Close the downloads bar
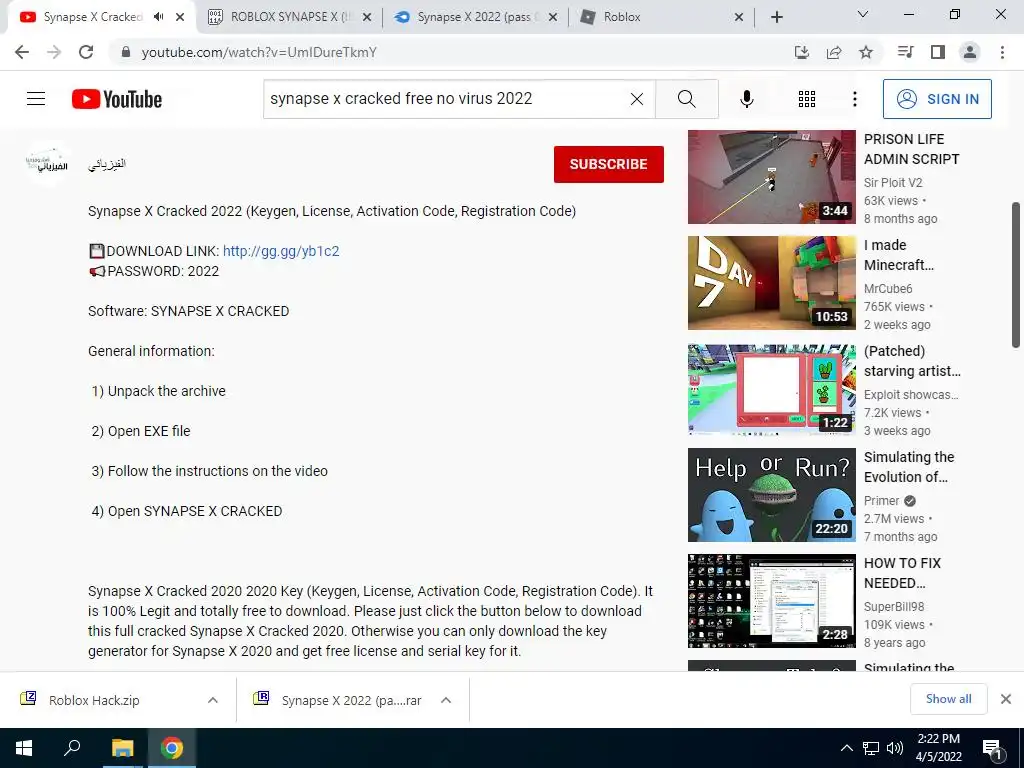 point(1006,699)
